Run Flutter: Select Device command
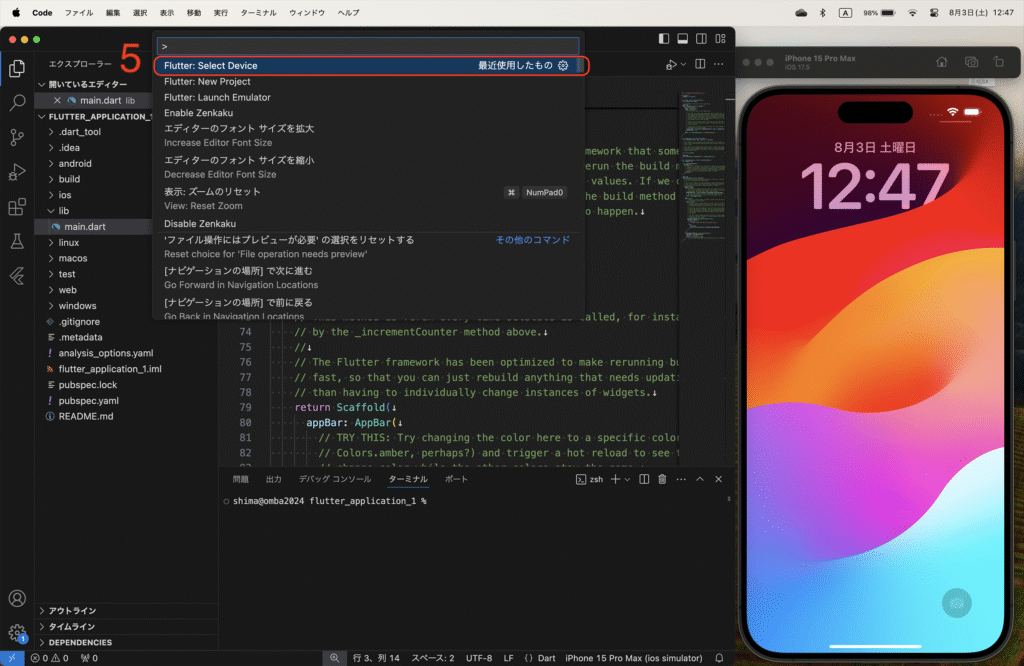Image resolution: width=1024 pixels, height=666 pixels. click(x=371, y=65)
